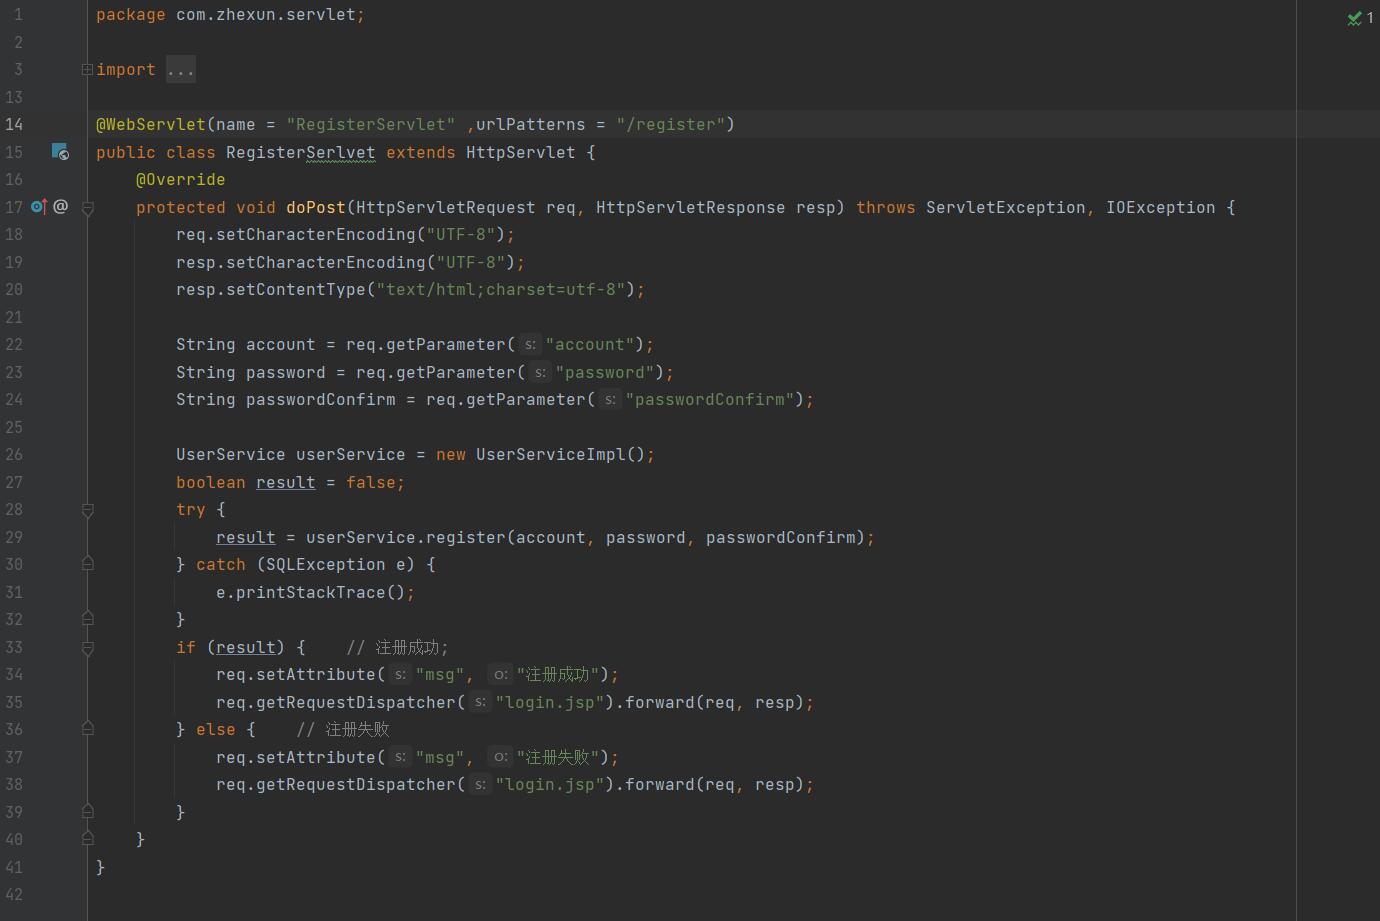The width and height of the screenshot is (1380, 921).
Task: Click printStackTrace method call
Action: tap(311, 593)
